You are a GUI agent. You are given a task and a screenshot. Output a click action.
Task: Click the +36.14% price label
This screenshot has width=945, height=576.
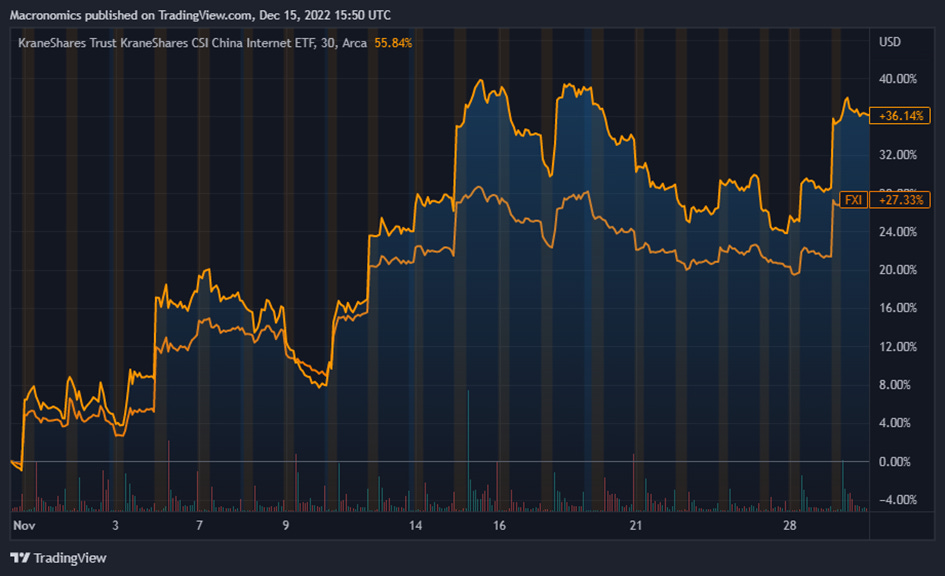(900, 116)
